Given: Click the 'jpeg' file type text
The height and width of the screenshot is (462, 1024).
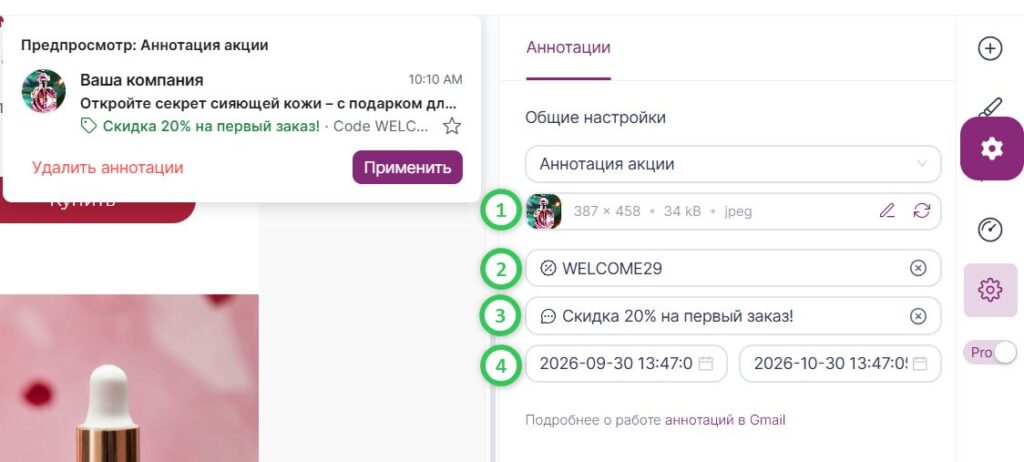Looking at the screenshot, I should 738,212.
